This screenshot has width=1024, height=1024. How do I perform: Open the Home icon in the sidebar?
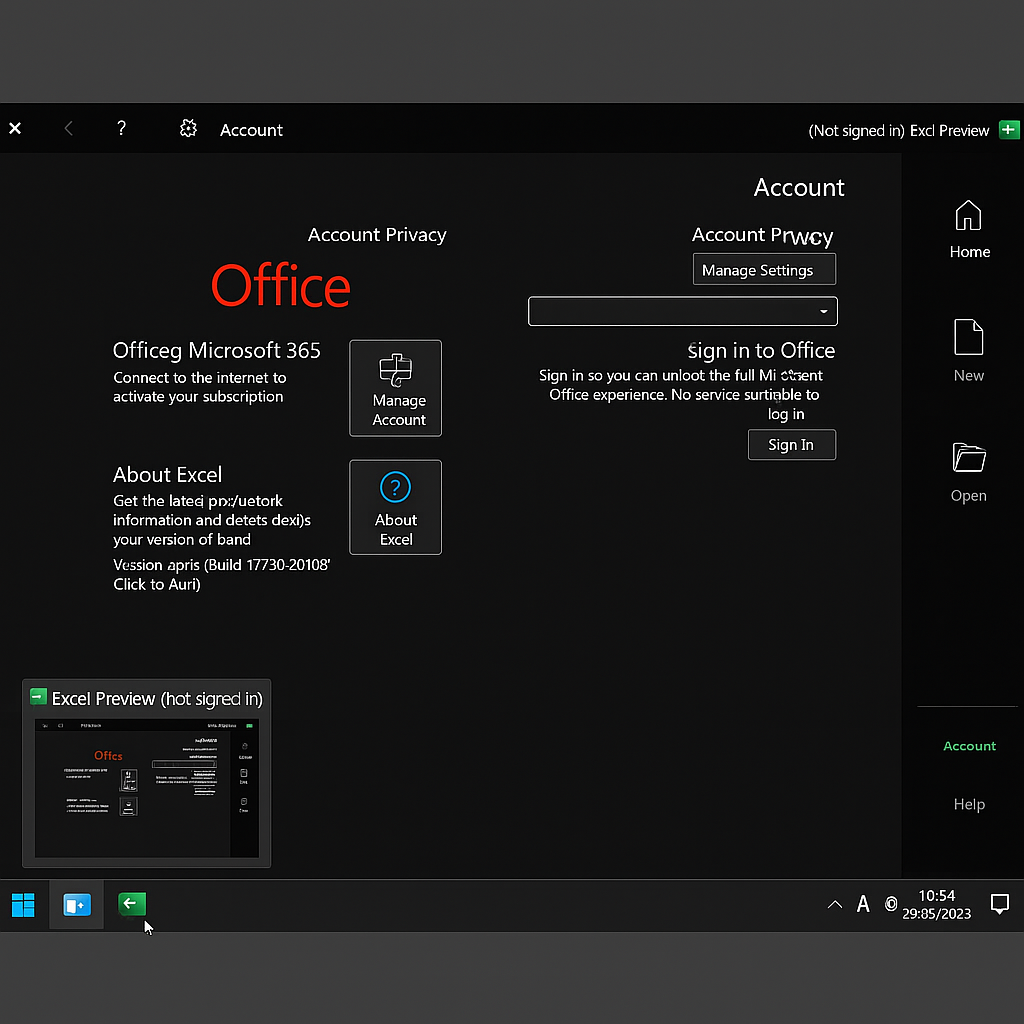(968, 216)
